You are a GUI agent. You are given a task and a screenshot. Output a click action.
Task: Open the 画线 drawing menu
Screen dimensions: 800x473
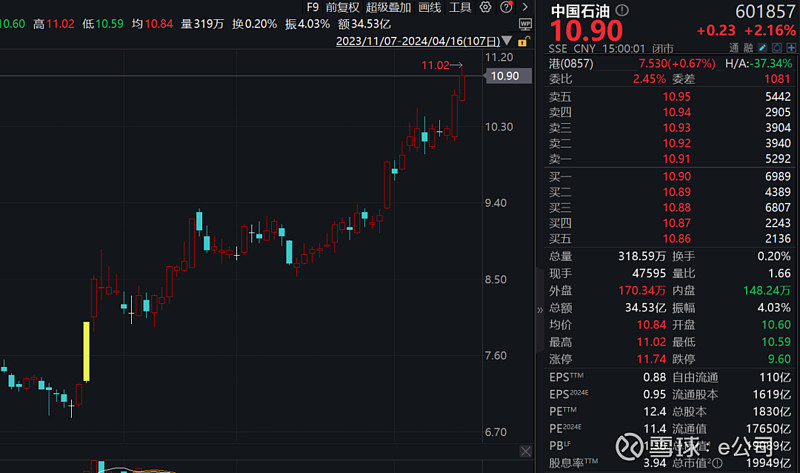(429, 7)
